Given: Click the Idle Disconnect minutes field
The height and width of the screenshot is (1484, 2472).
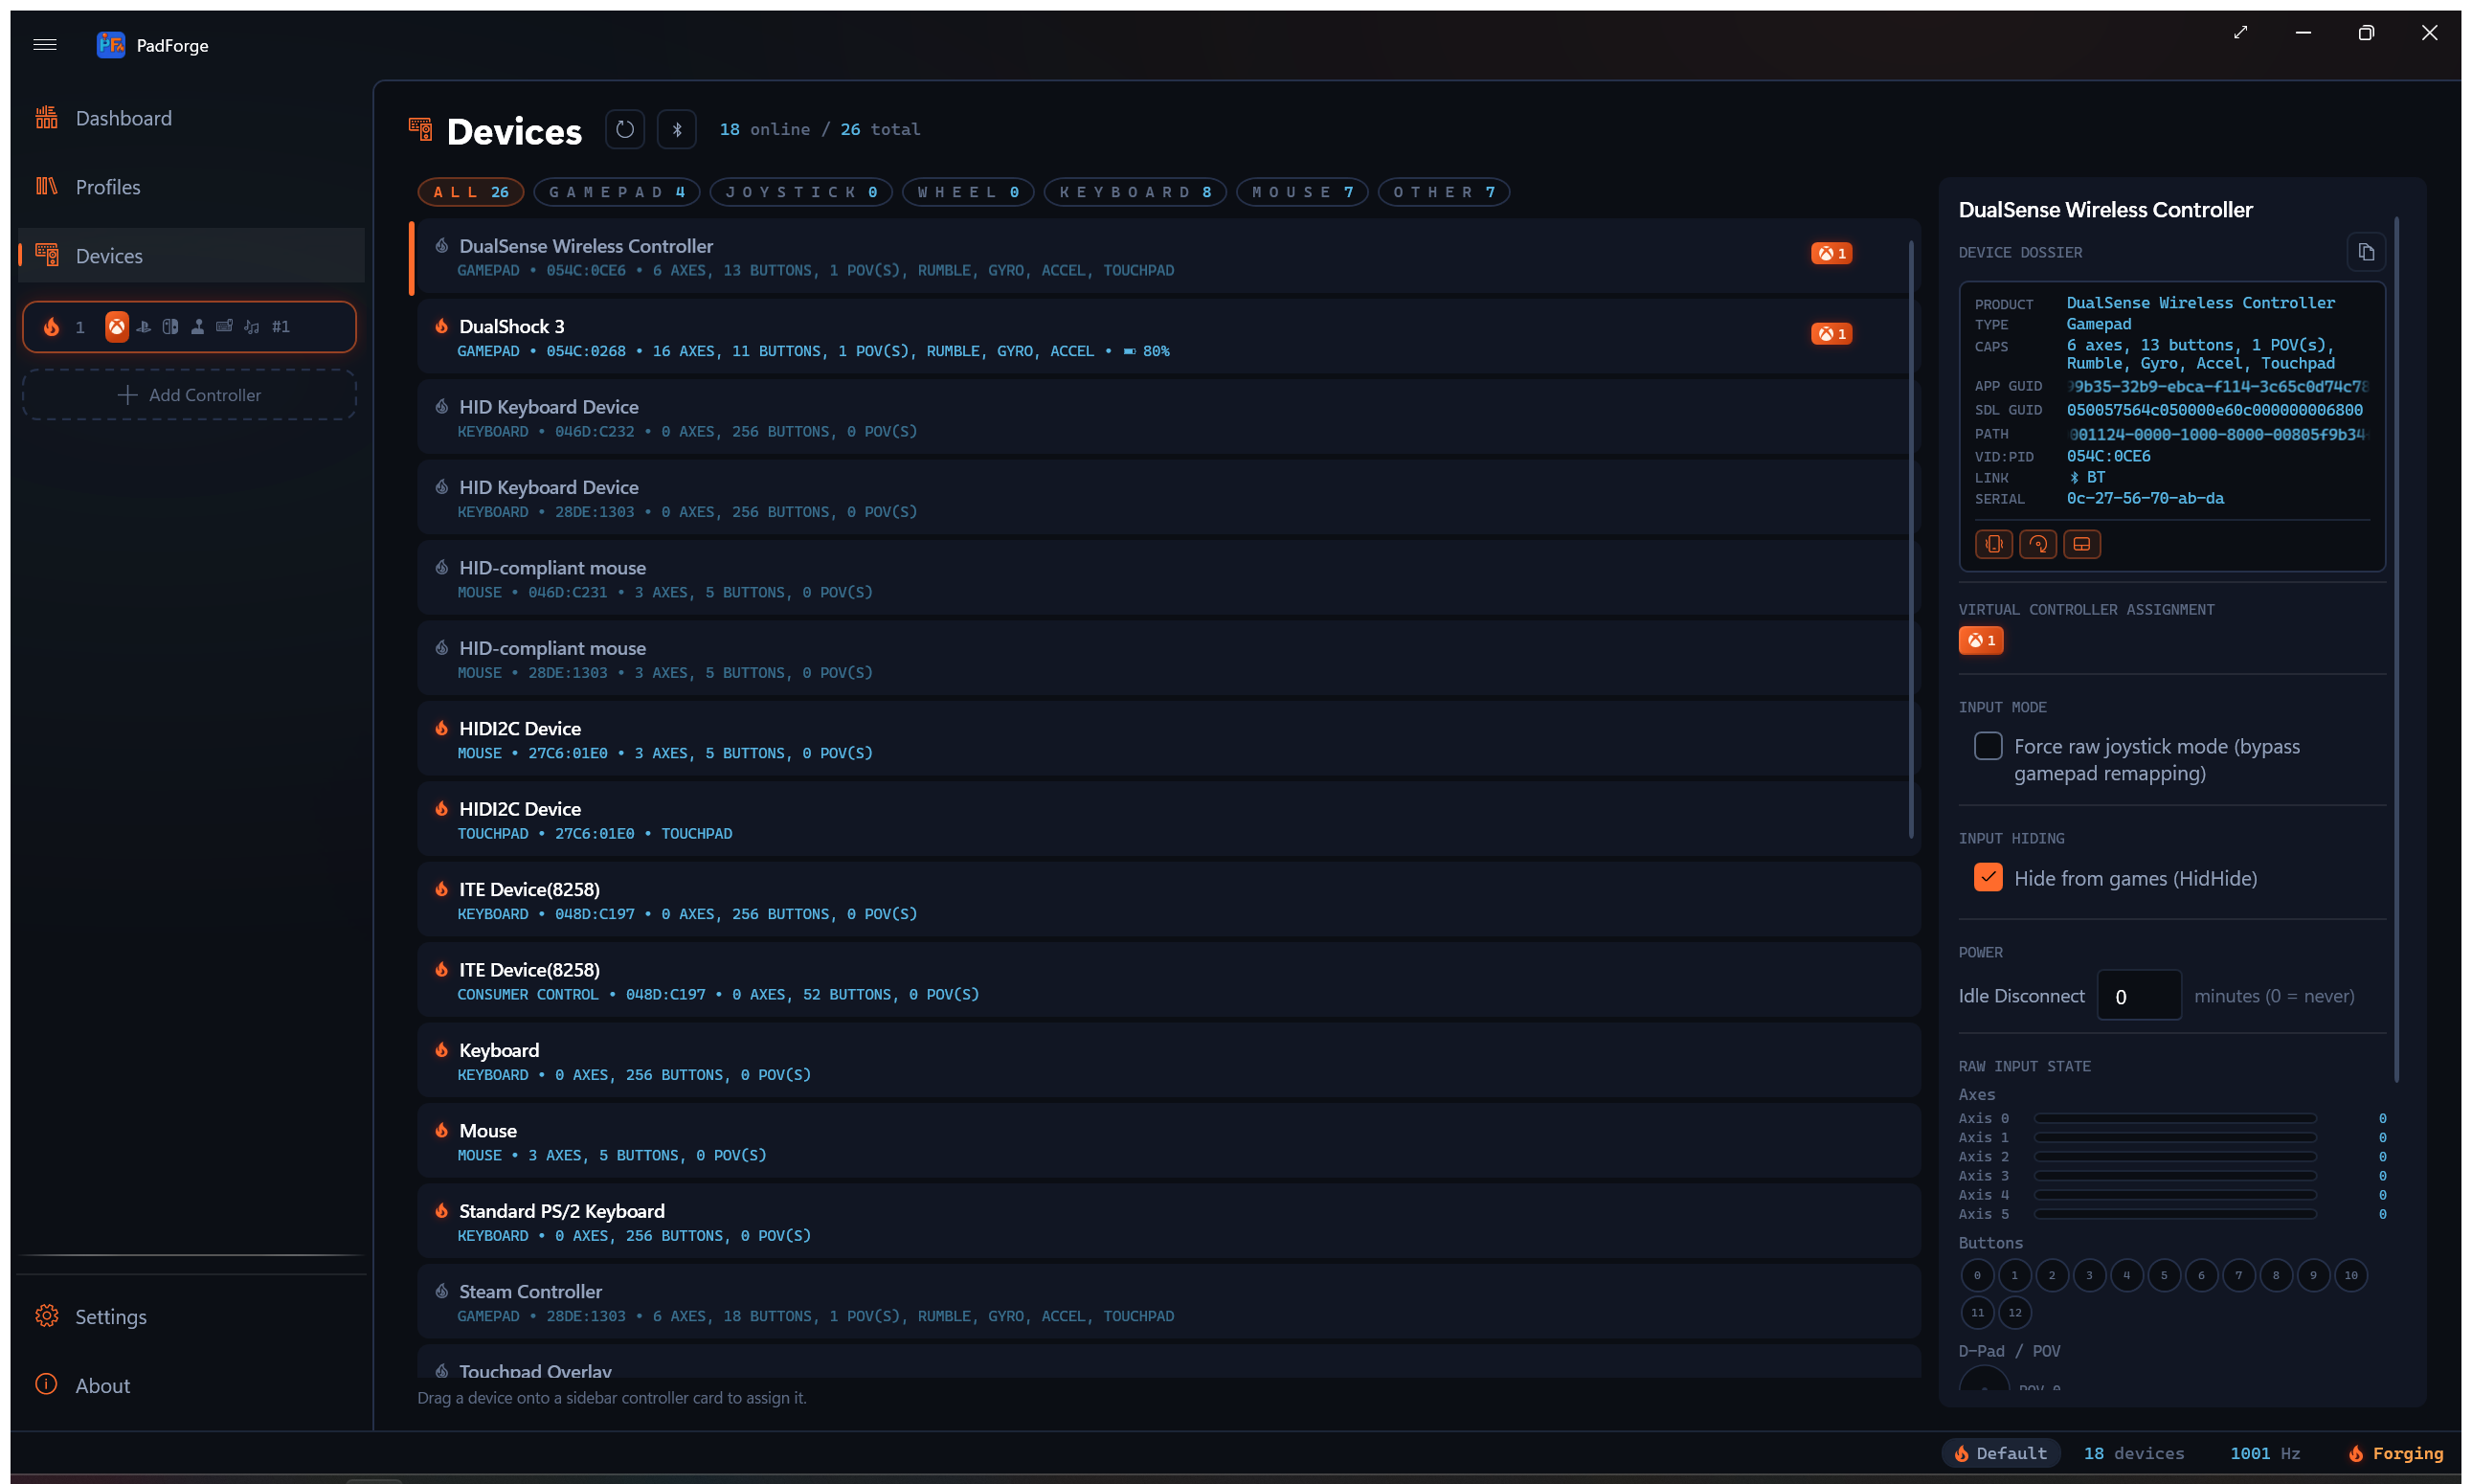Looking at the screenshot, I should (x=2139, y=996).
